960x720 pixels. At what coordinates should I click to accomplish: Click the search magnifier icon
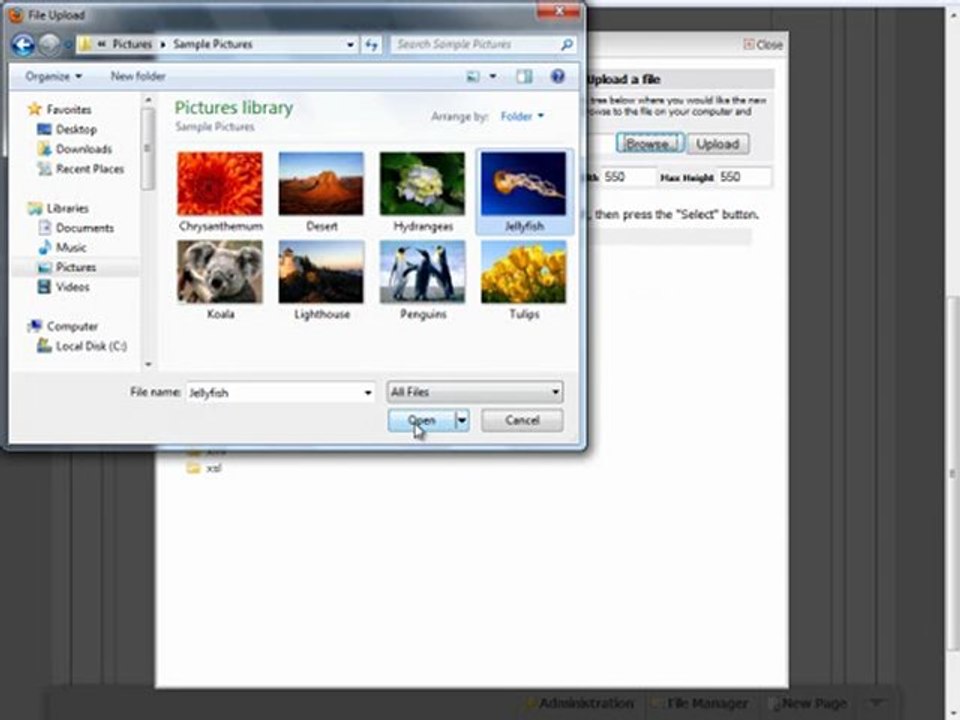tap(567, 45)
